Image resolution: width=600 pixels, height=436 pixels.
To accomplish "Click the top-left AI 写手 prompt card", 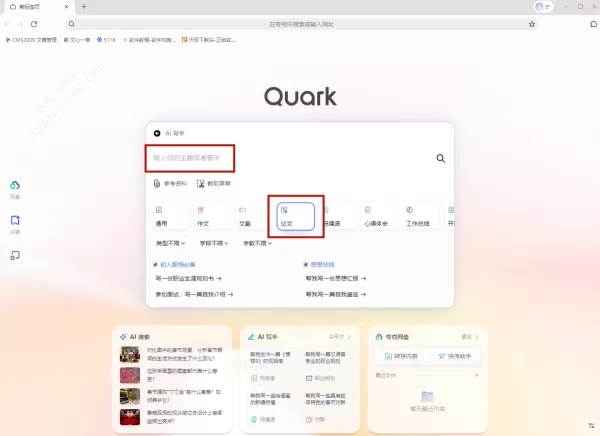I will click(x=271, y=366).
